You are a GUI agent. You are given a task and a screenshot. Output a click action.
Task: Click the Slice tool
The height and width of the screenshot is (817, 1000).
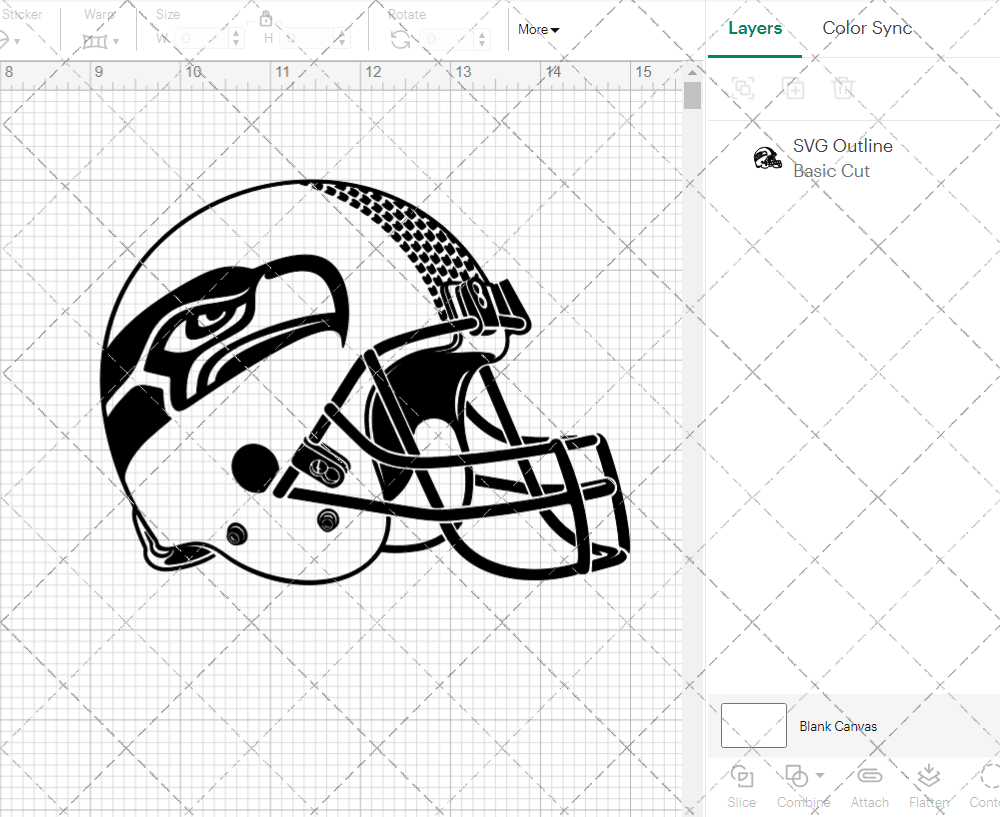742,786
